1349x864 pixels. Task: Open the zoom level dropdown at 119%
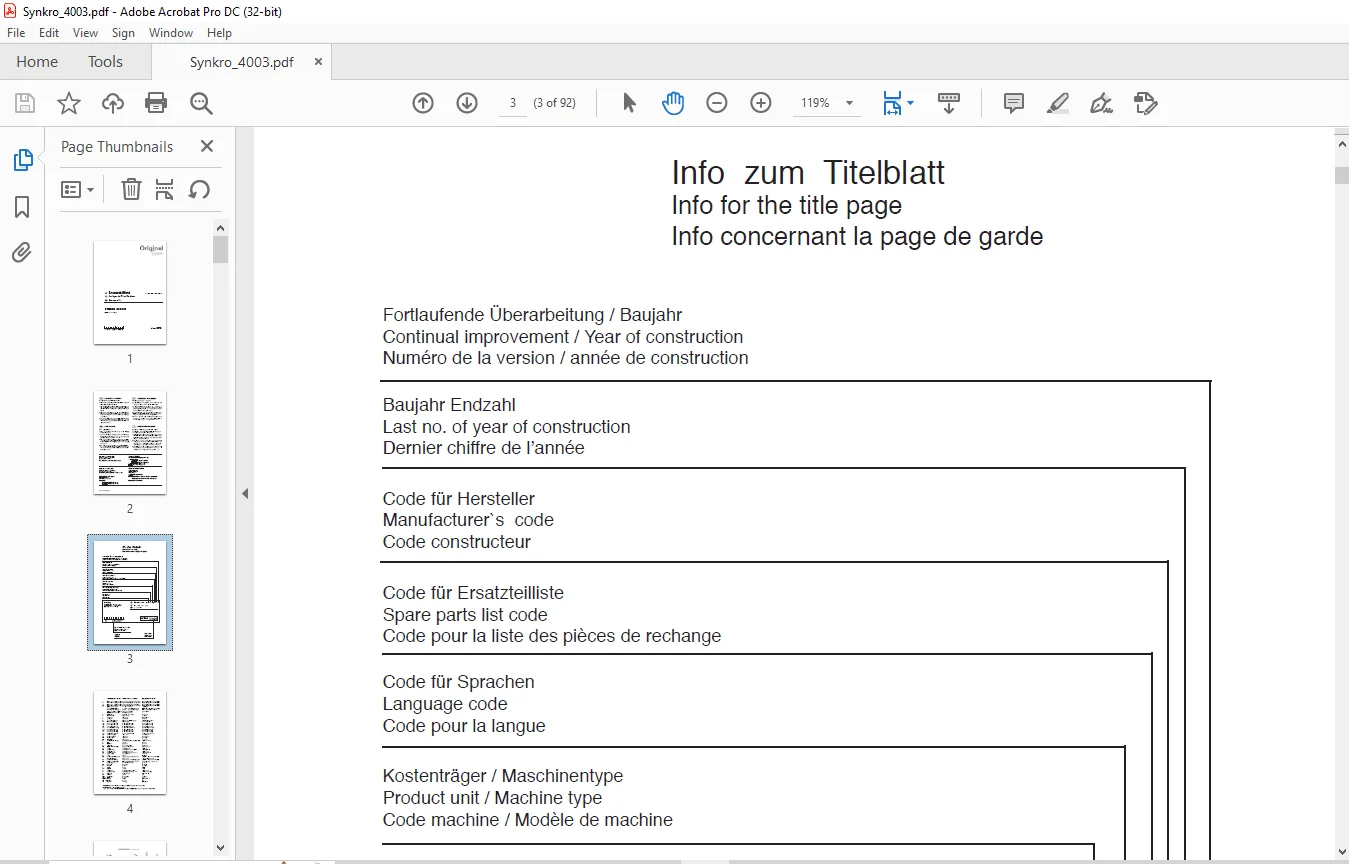click(x=827, y=103)
